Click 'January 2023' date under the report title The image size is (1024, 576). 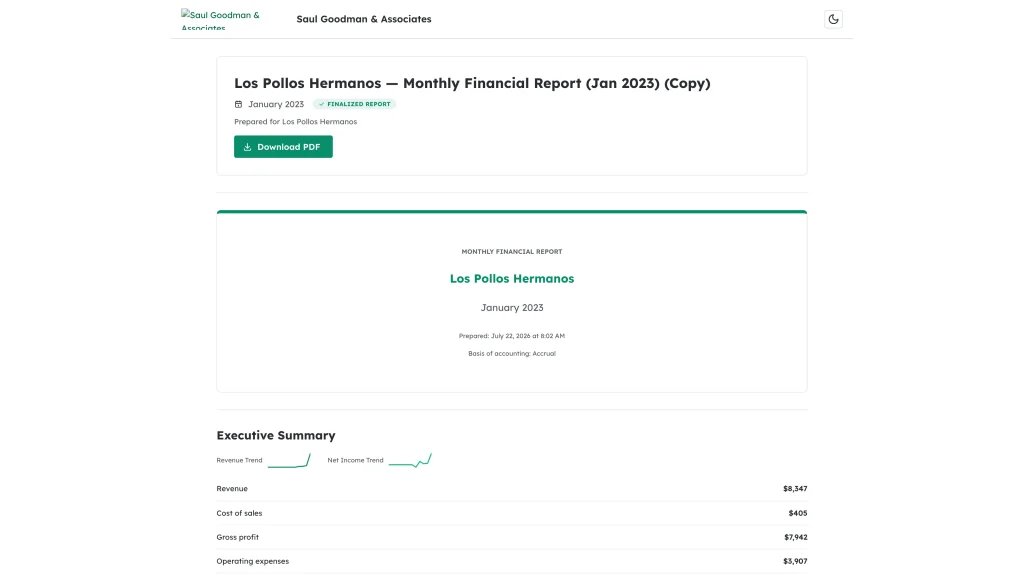[x=276, y=104]
